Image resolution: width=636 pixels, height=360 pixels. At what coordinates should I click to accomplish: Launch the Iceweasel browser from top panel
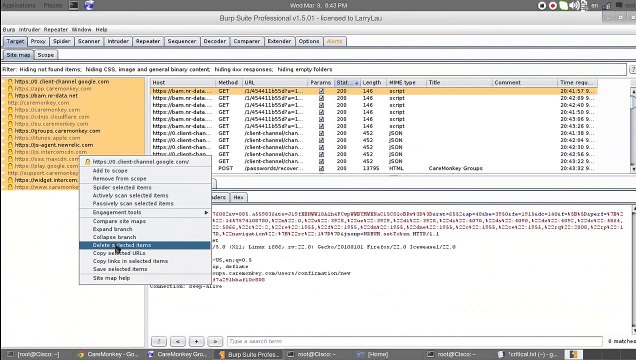[x=89, y=5]
